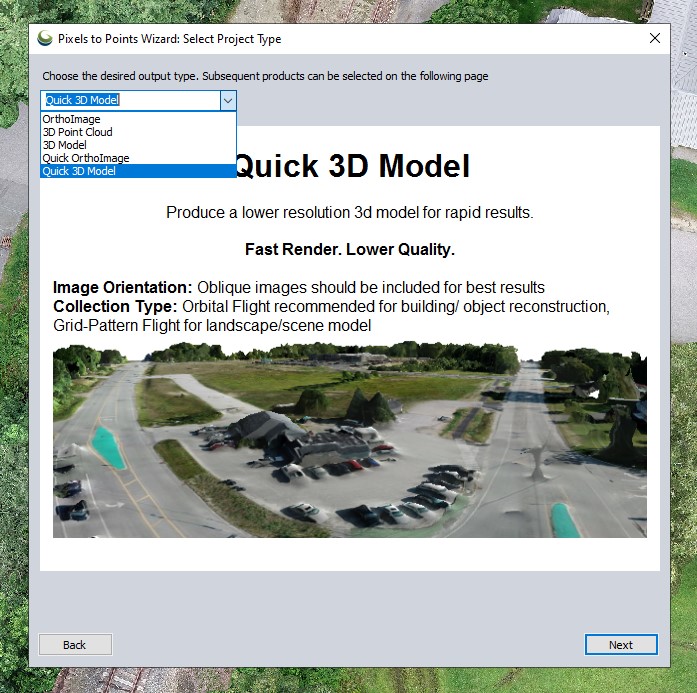Choose 3D Point Cloud option
The height and width of the screenshot is (693, 697).
[138, 132]
